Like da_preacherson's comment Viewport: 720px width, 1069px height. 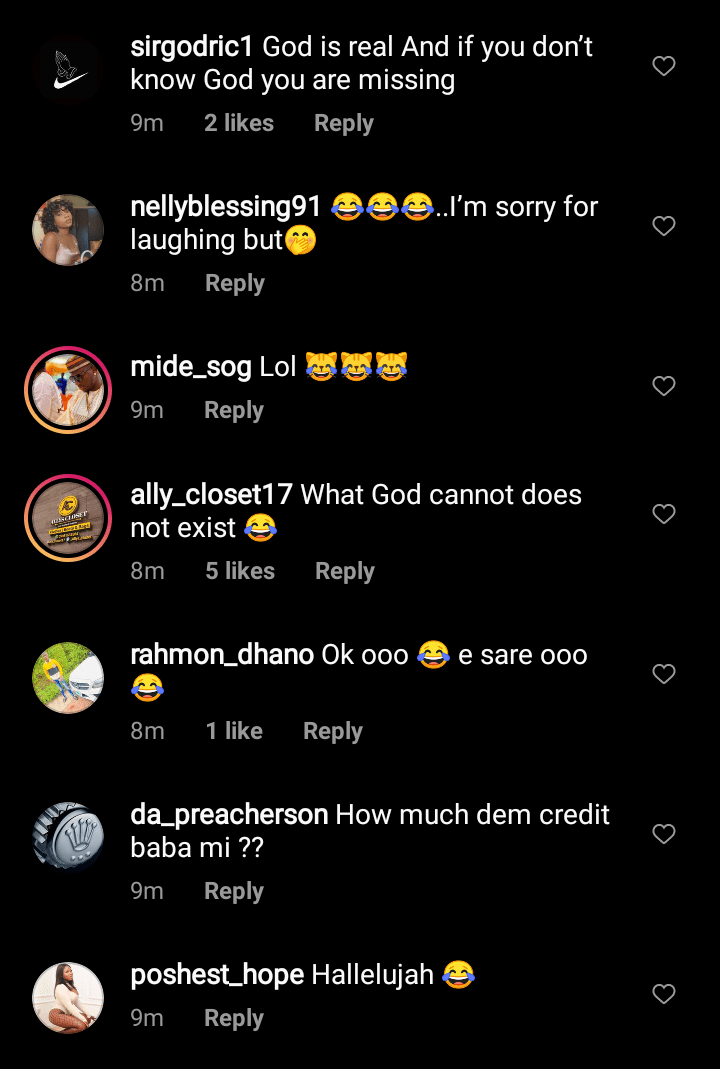(664, 834)
